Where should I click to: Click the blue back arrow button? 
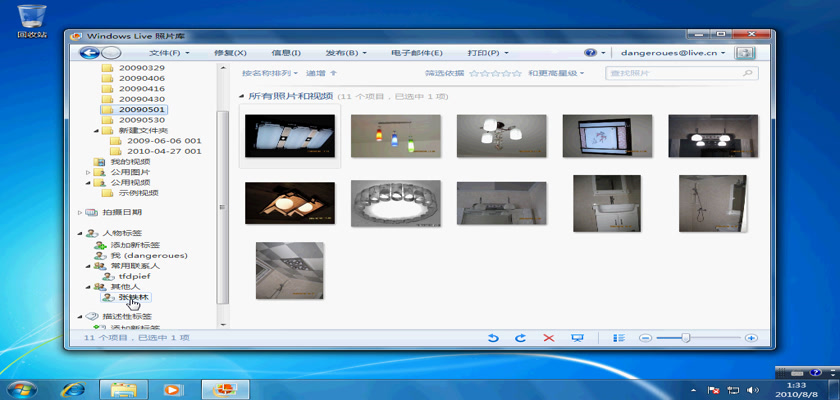89,52
